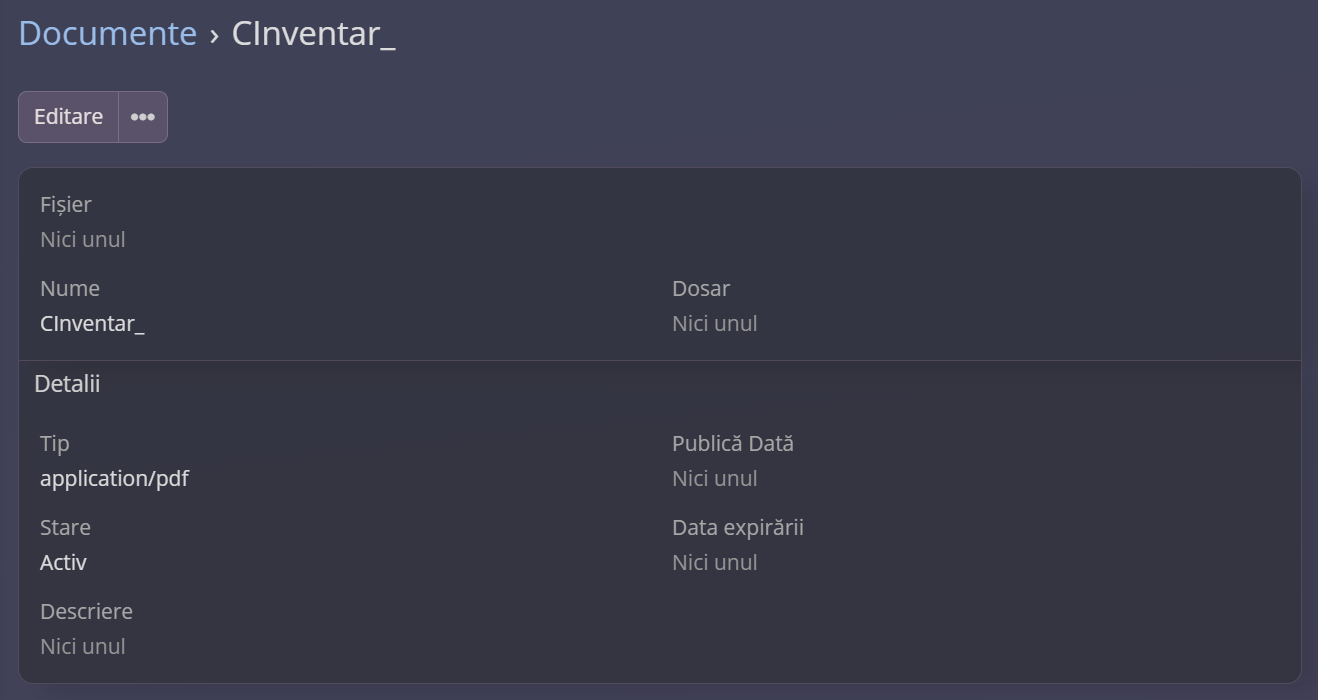Image resolution: width=1318 pixels, height=700 pixels.
Task: Click the CInventar_ breadcrumb title
Action: (313, 34)
